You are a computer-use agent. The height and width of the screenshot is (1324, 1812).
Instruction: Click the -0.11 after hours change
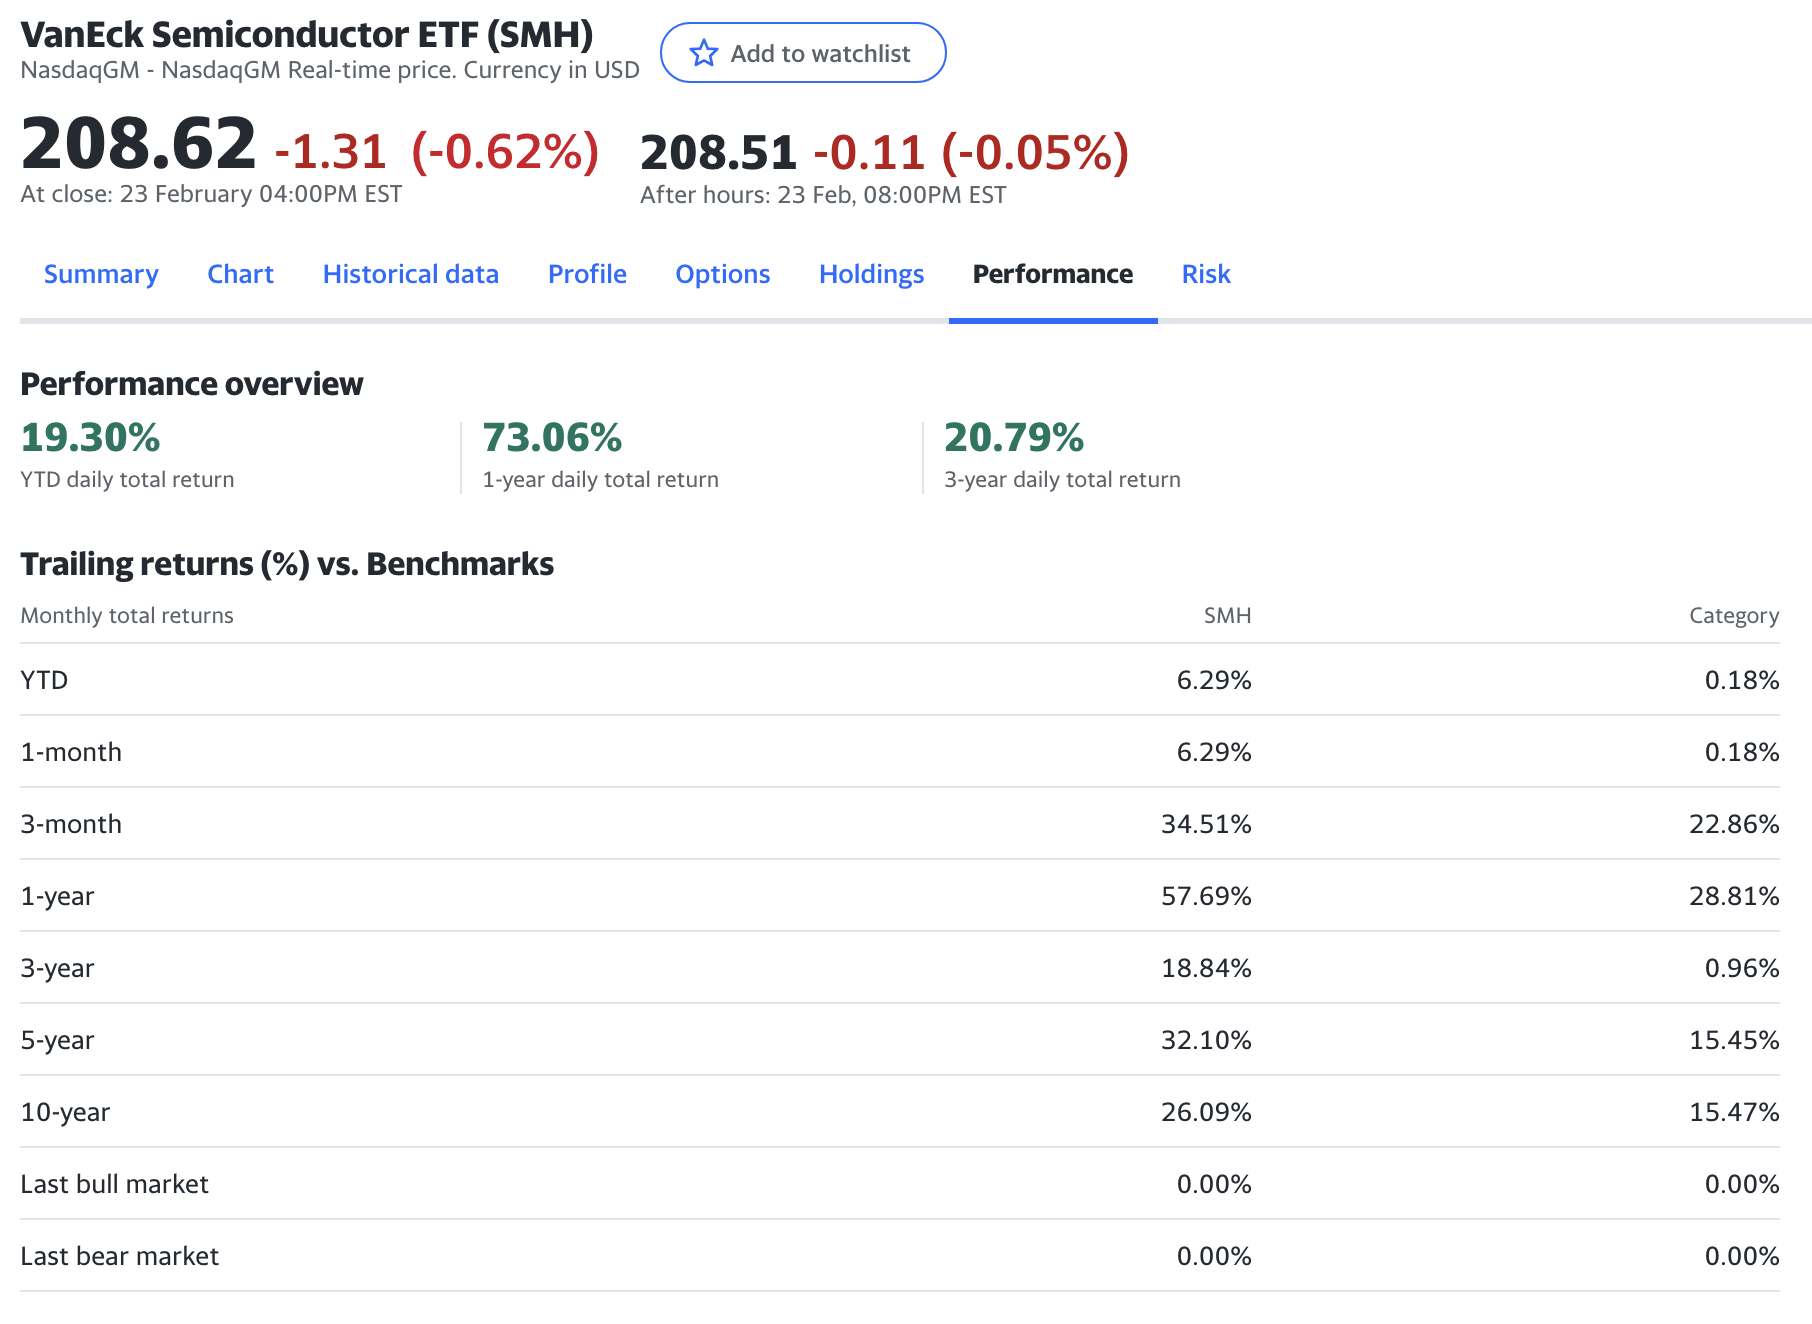pyautogui.click(x=869, y=153)
